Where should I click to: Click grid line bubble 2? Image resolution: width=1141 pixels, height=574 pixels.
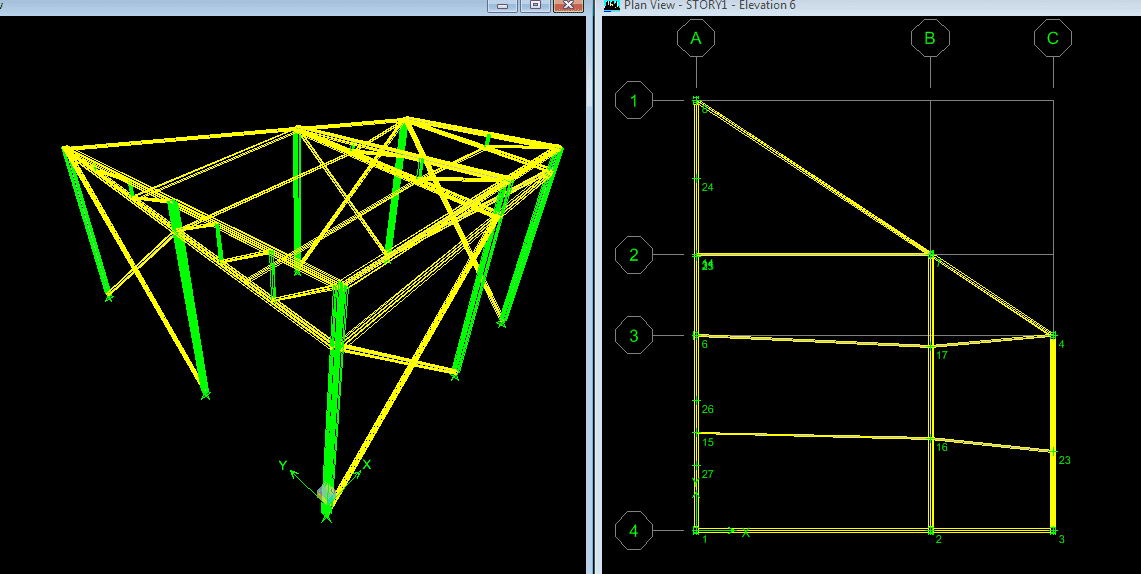634,255
